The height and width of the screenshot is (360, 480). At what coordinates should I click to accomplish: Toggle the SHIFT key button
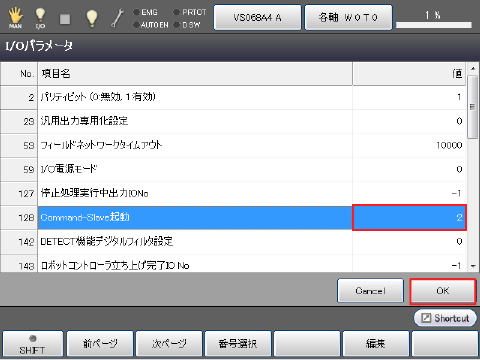(32, 344)
